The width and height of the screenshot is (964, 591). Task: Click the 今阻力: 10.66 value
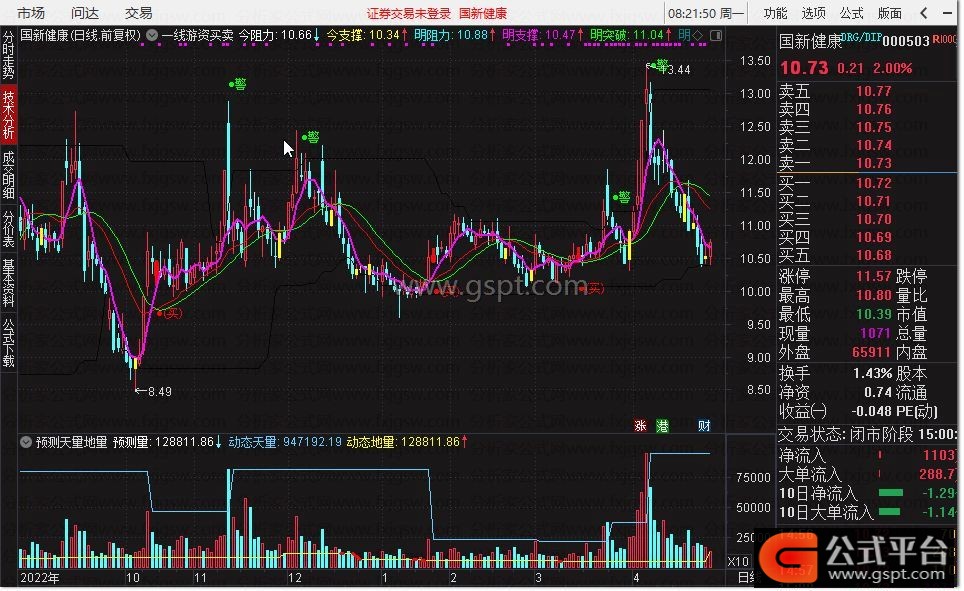tap(279, 36)
